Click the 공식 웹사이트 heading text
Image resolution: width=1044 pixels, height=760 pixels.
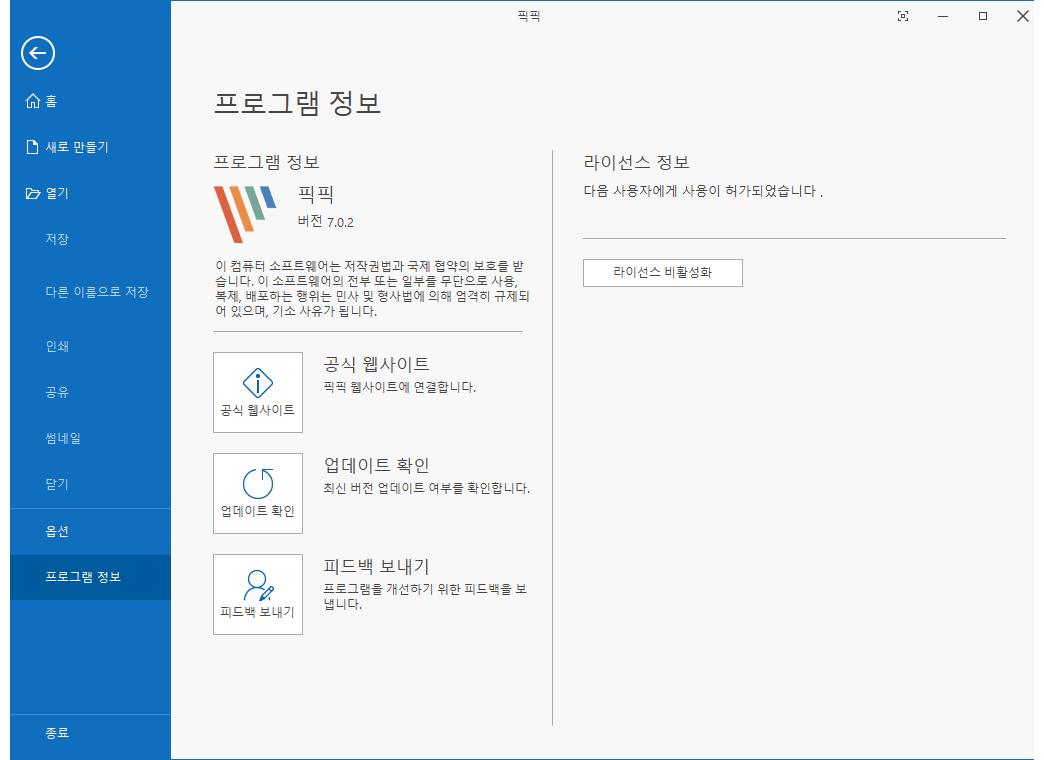[x=376, y=364]
